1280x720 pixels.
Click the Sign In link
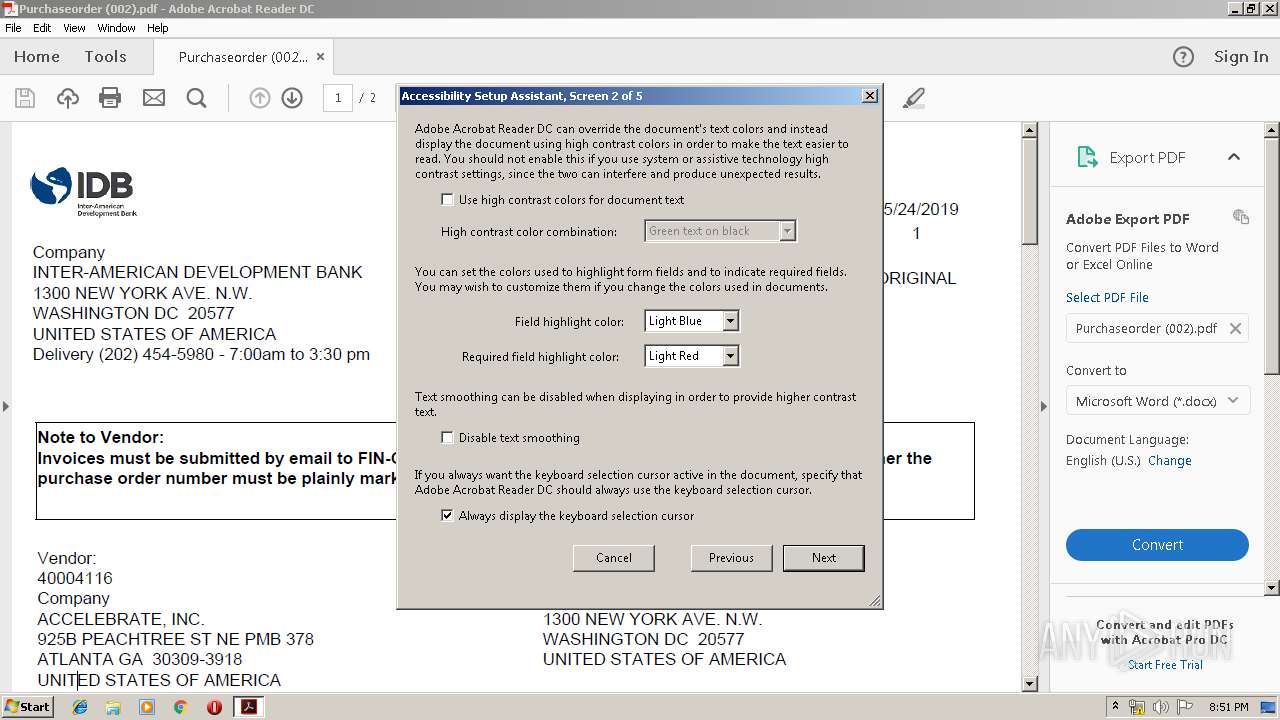(x=1241, y=57)
